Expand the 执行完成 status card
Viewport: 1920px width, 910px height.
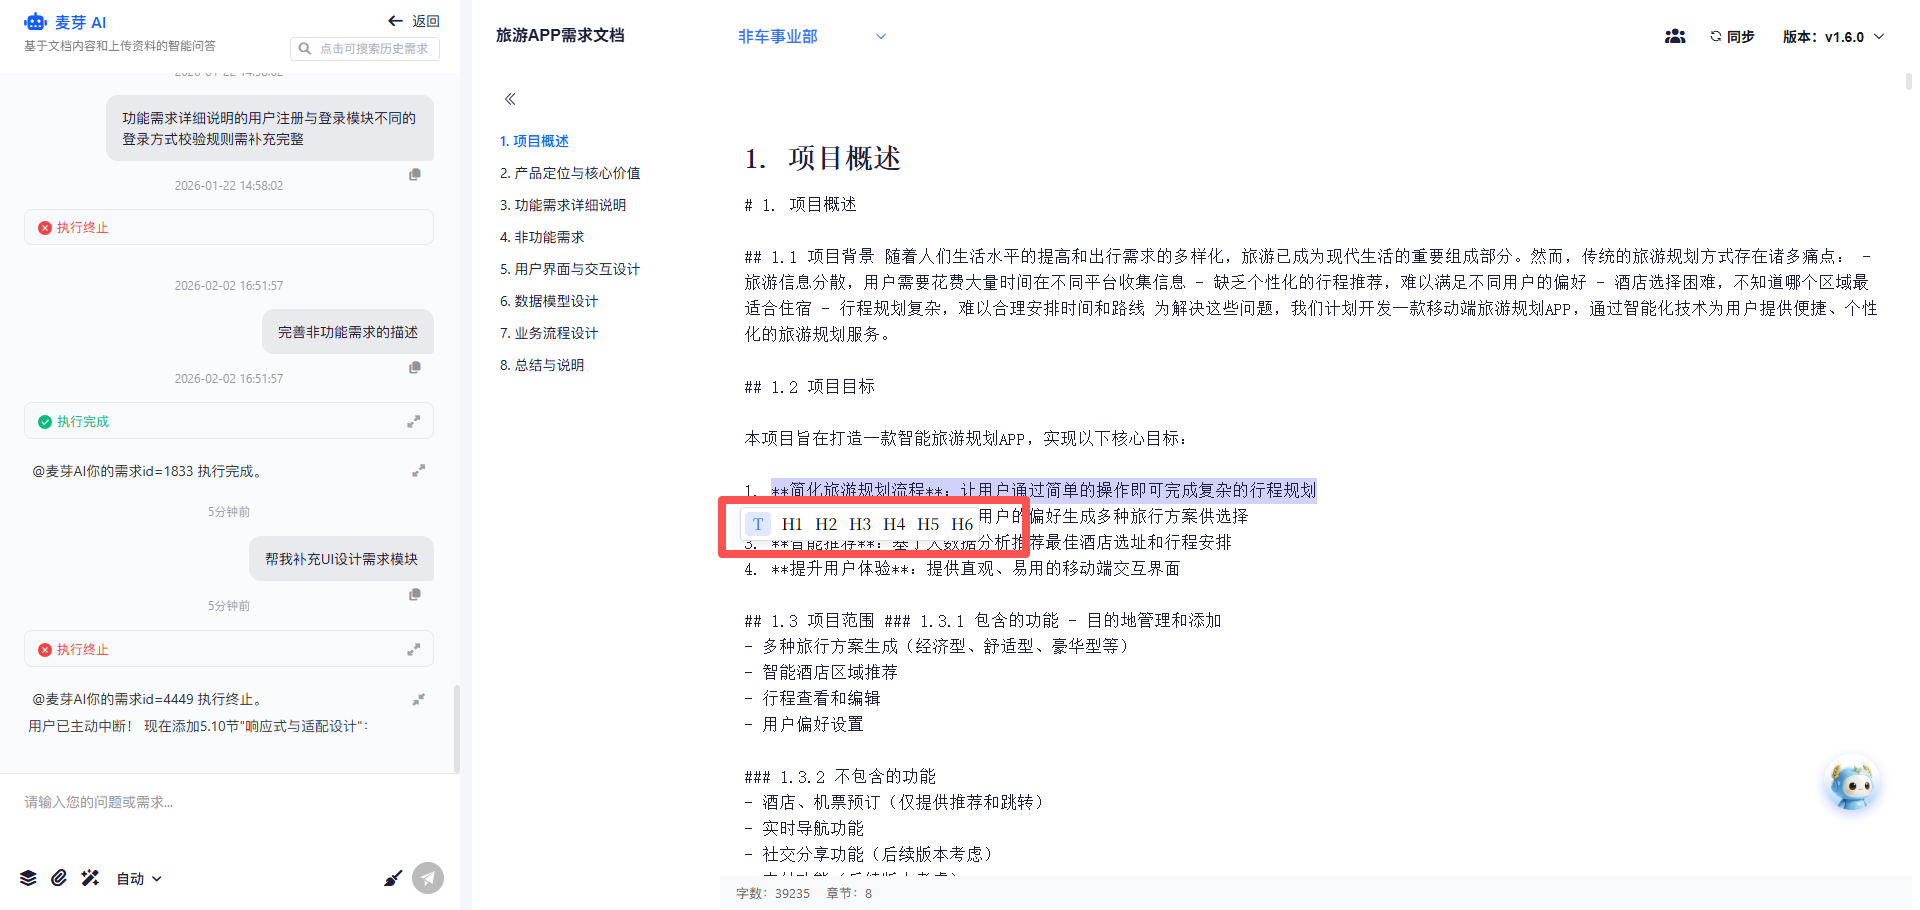click(x=413, y=422)
